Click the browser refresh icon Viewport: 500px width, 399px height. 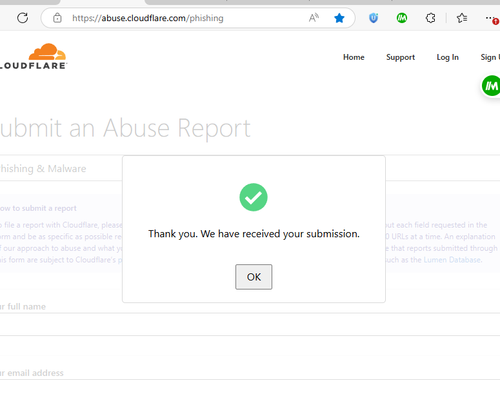point(23,18)
